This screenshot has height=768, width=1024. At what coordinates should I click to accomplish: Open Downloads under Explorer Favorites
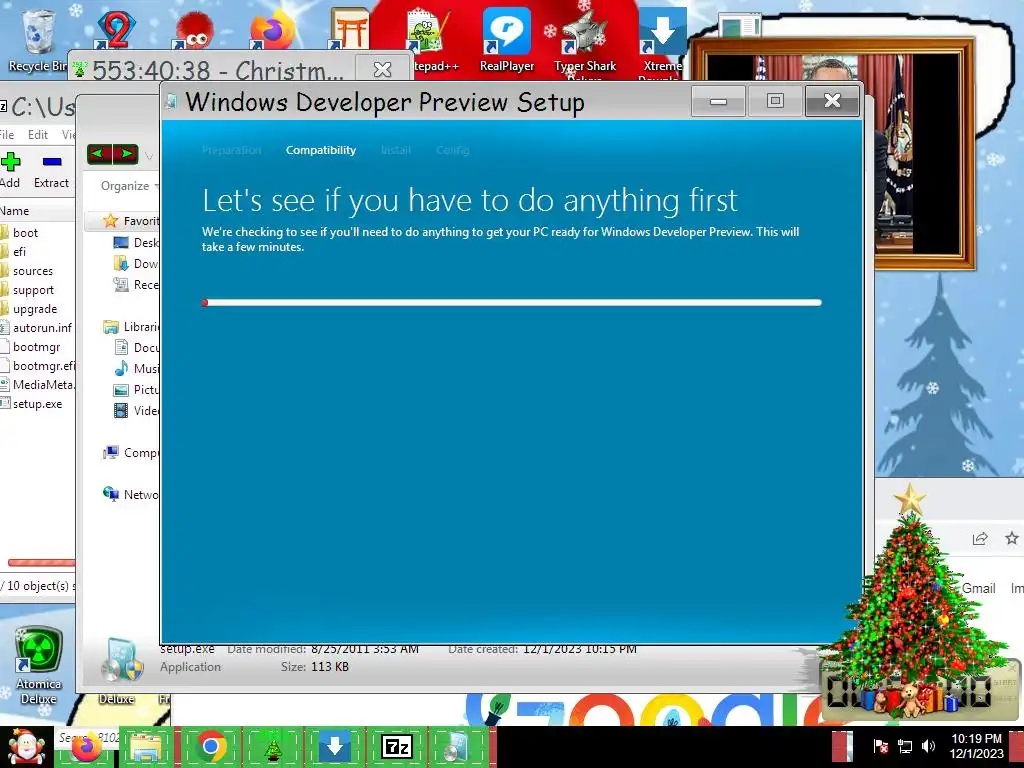point(136,263)
